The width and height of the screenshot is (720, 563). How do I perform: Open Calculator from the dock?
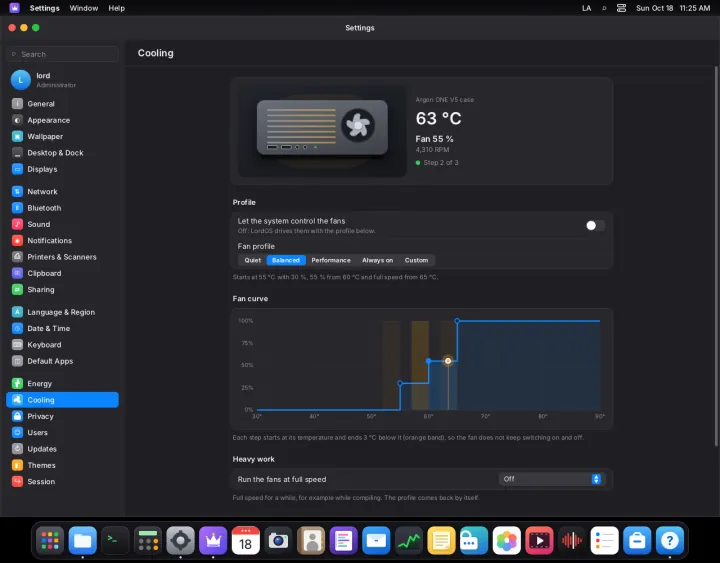148,540
